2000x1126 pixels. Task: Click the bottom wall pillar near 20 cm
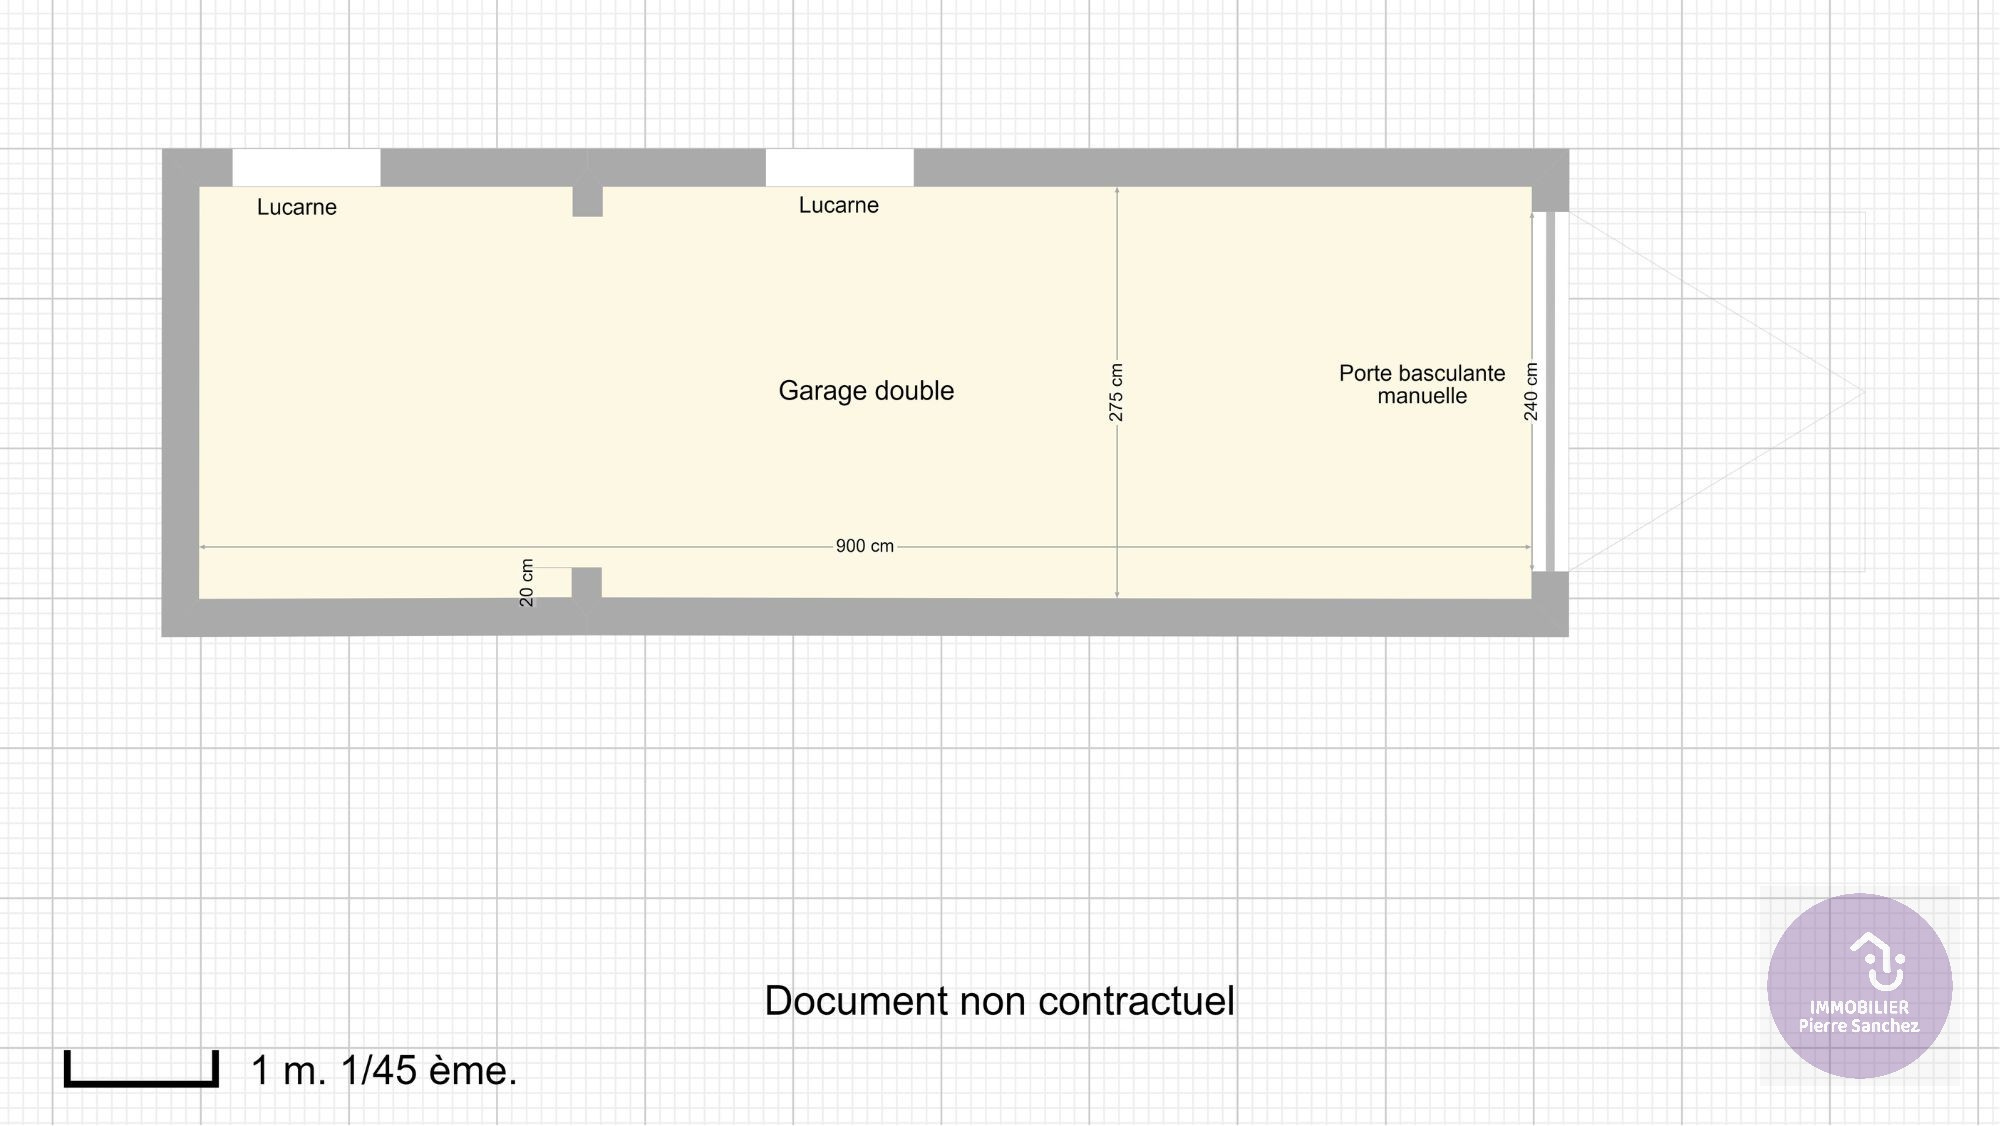point(587,583)
